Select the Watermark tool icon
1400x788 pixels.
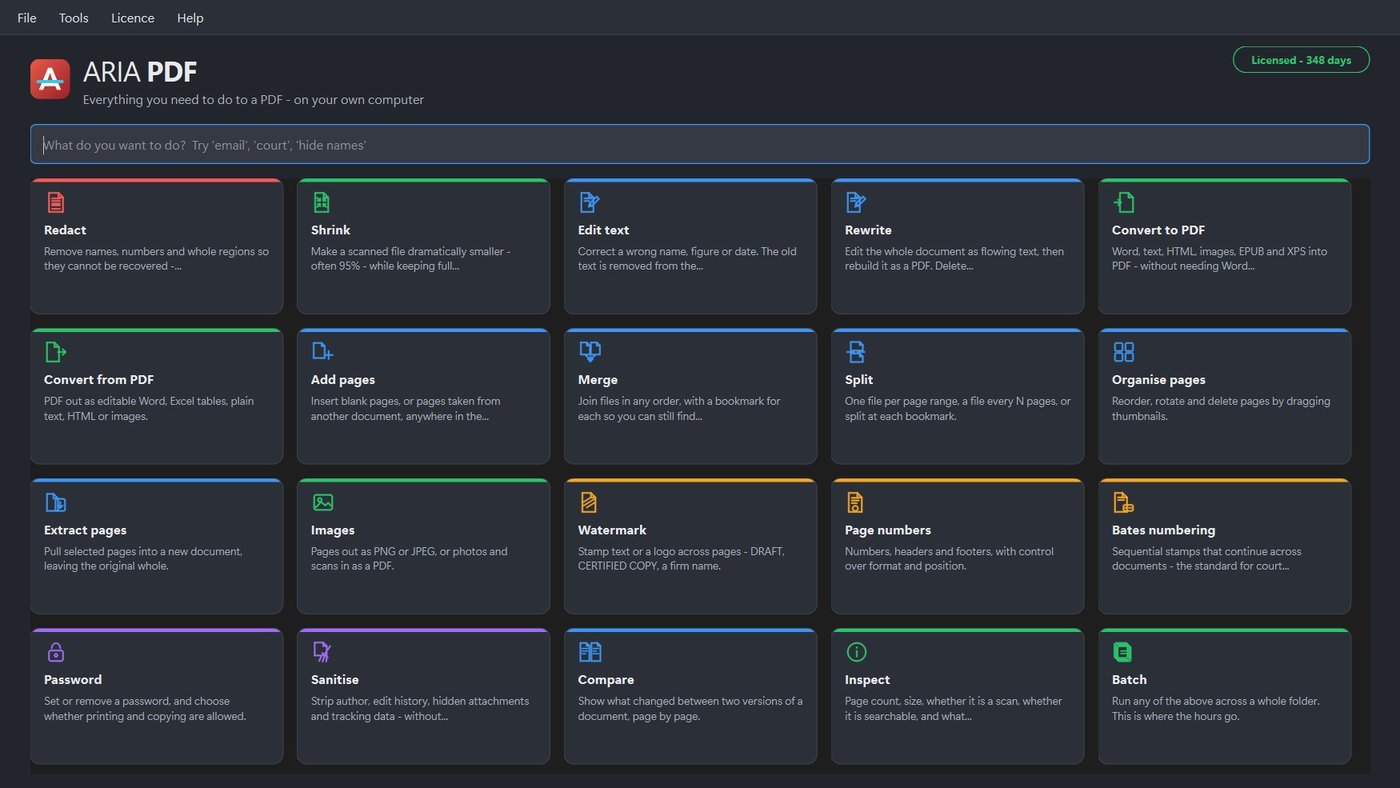click(x=589, y=502)
